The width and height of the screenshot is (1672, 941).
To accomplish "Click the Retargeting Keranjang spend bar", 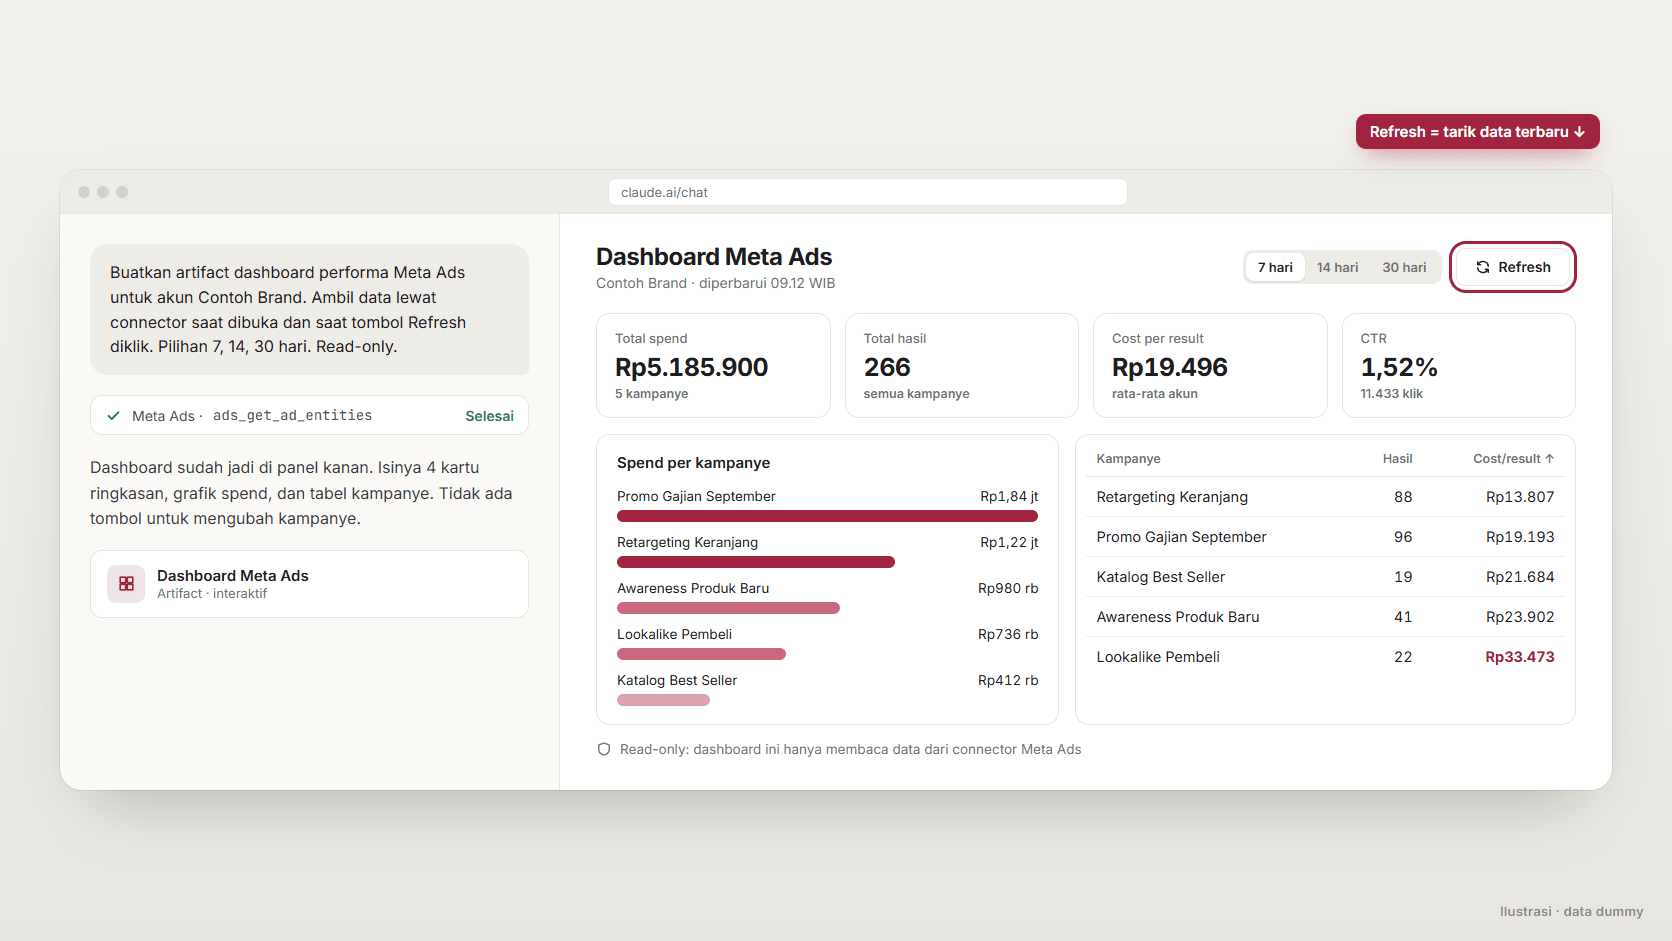I will [x=756, y=562].
